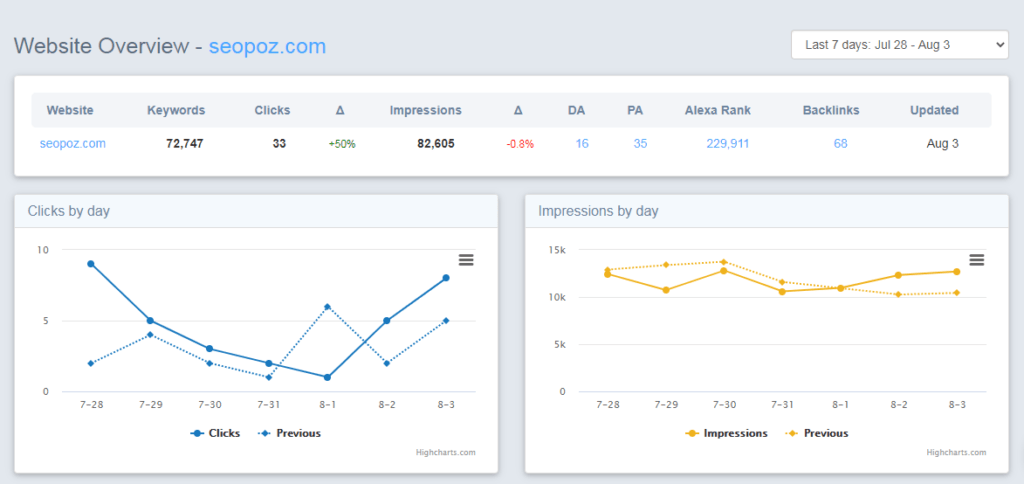This screenshot has width=1024, height=484.
Task: Click the Website column header
Action: [70, 110]
